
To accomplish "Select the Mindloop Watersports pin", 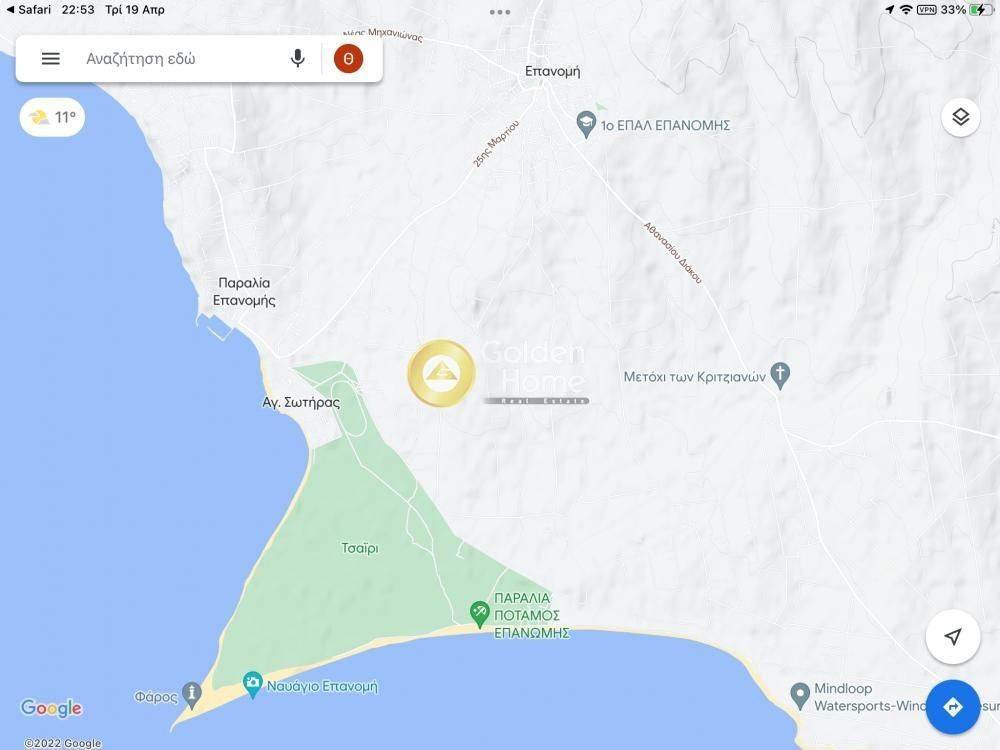I will click(x=800, y=696).
